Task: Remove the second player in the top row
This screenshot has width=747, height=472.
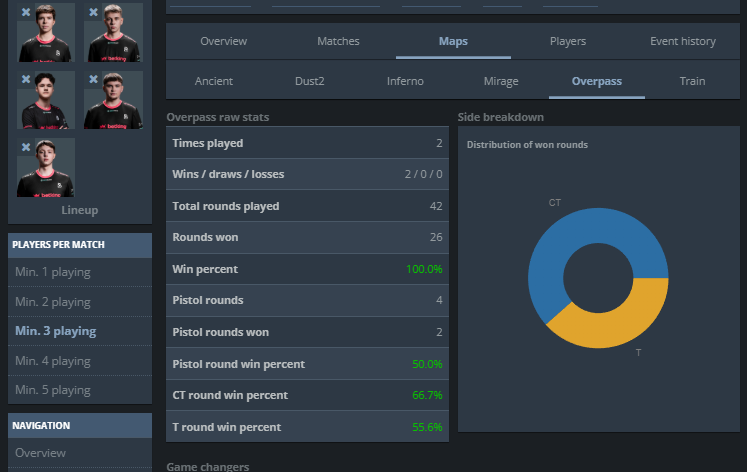Action: (x=93, y=13)
